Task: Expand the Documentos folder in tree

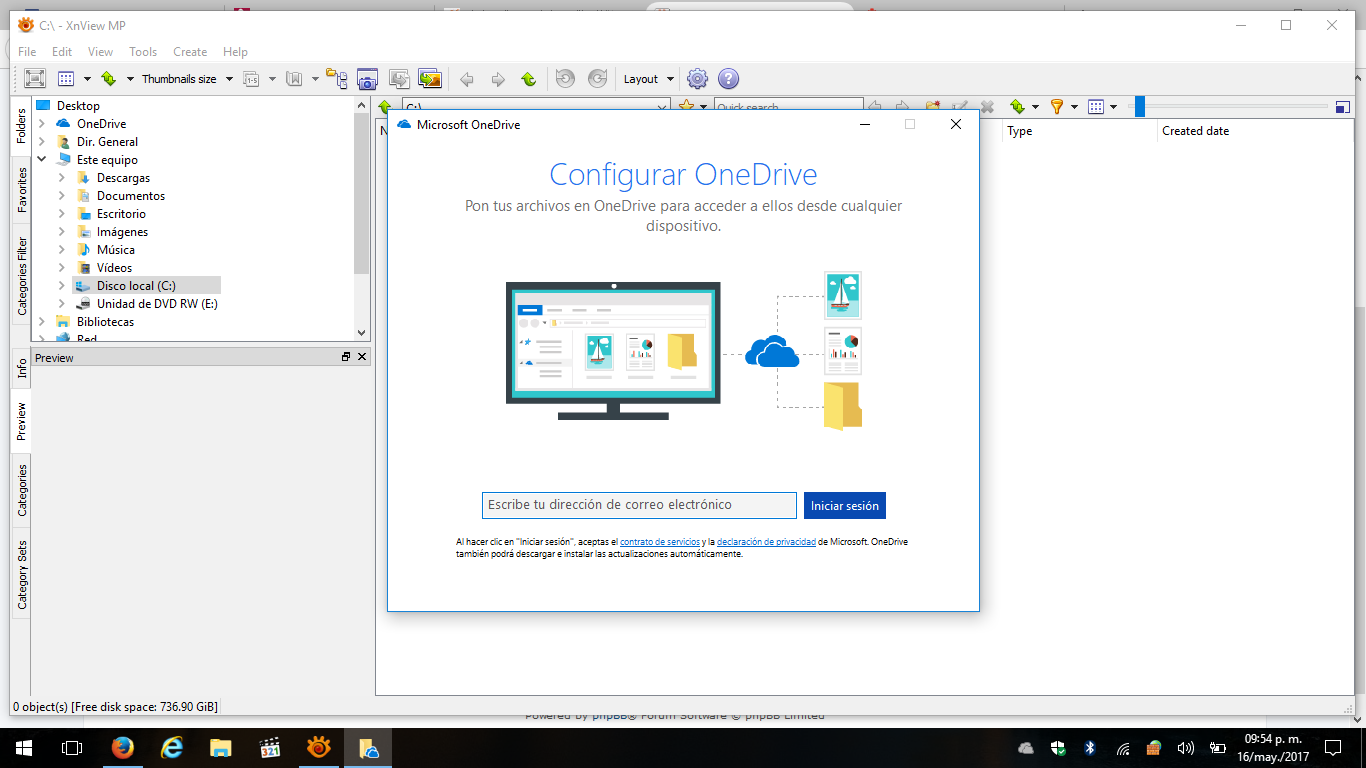Action: tap(62, 196)
